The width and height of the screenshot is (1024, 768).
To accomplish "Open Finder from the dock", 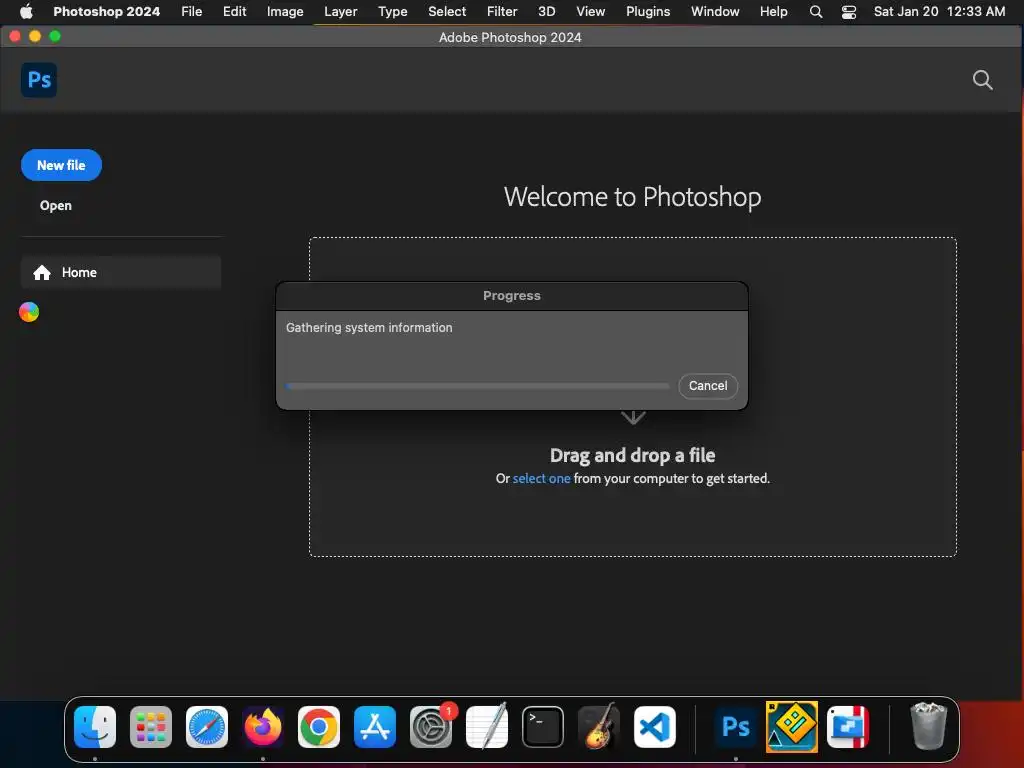I will 95,726.
